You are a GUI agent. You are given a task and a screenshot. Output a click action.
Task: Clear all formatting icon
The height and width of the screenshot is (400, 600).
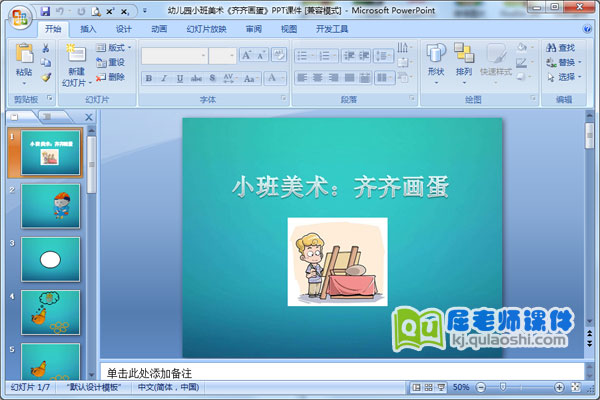click(279, 55)
